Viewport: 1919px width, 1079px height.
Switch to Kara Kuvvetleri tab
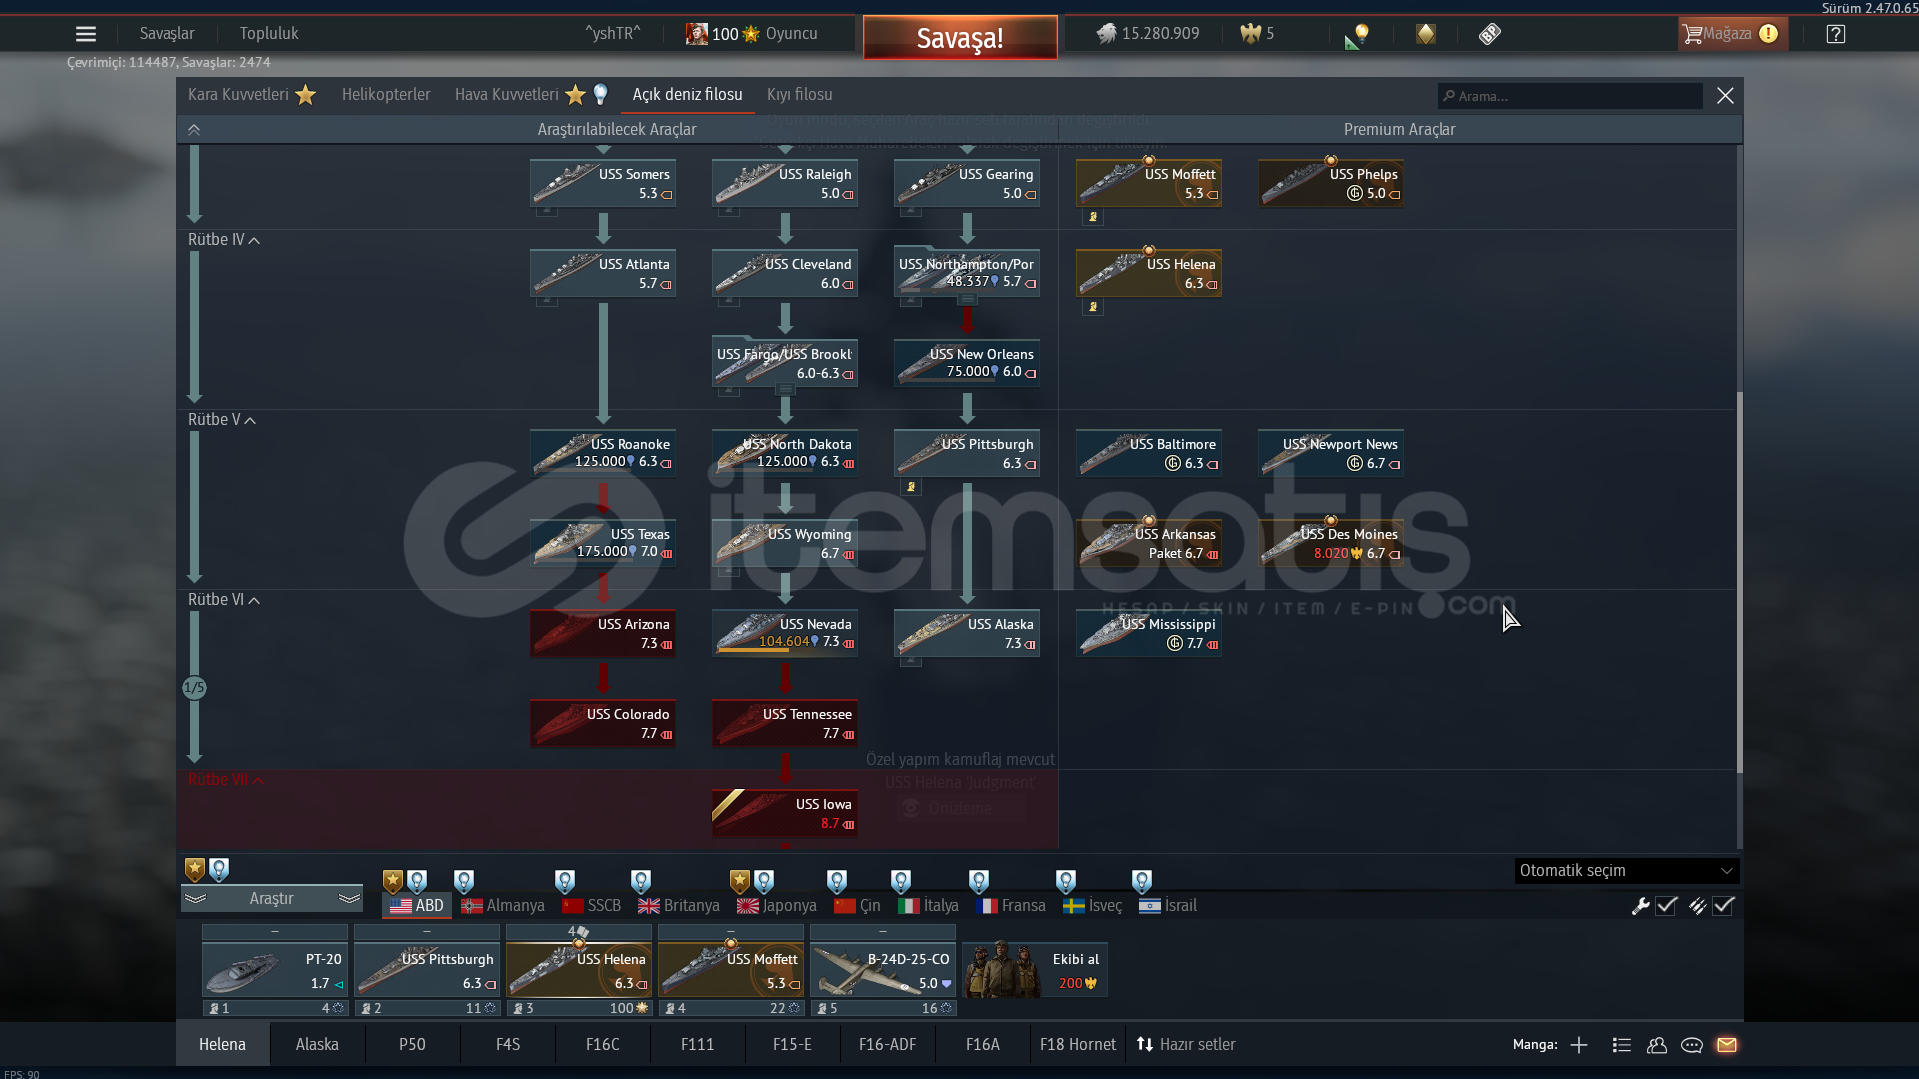point(238,95)
